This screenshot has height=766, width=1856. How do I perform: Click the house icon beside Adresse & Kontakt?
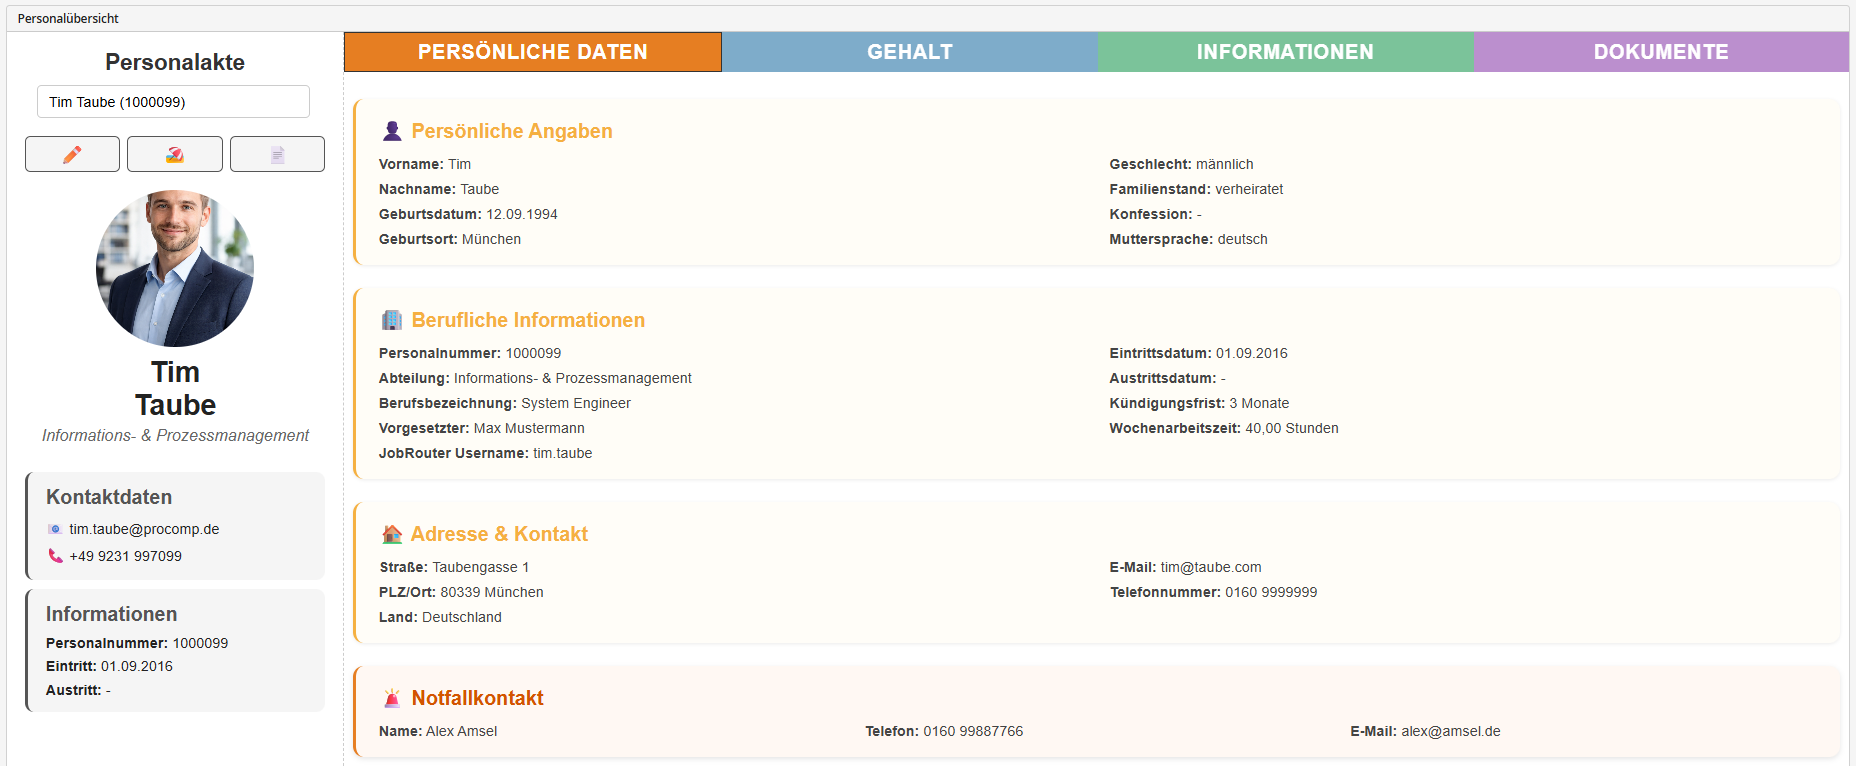pos(392,534)
